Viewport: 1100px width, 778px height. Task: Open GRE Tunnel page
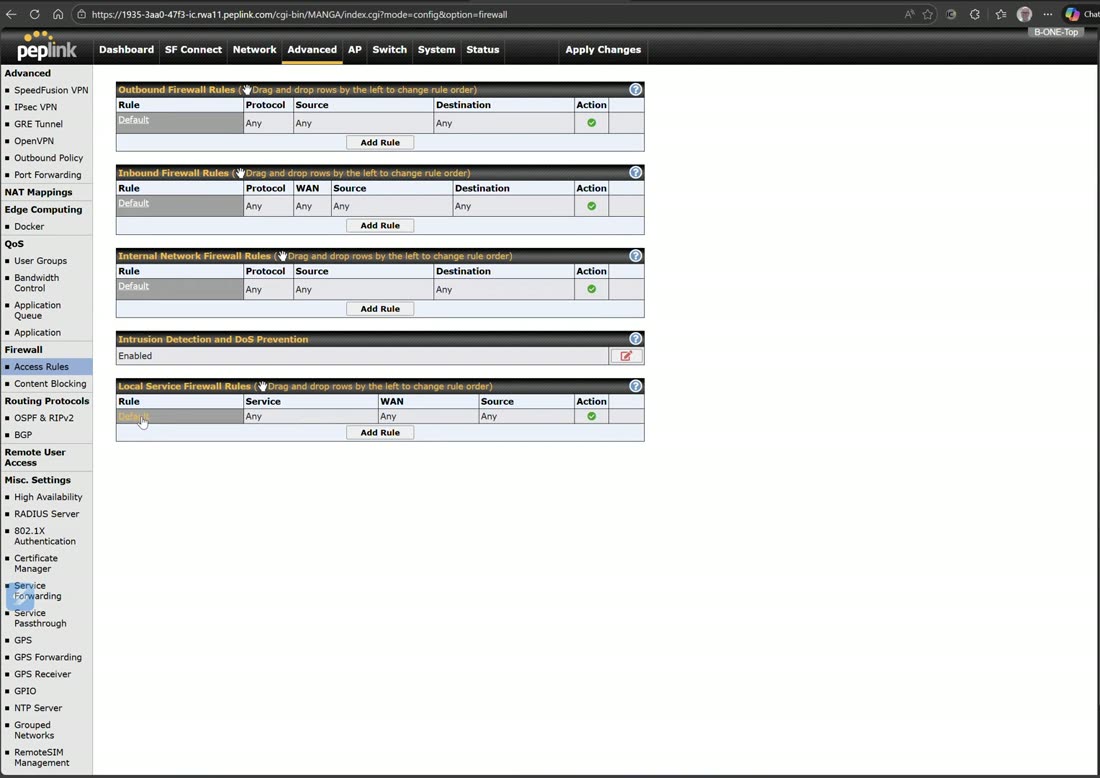[39, 124]
